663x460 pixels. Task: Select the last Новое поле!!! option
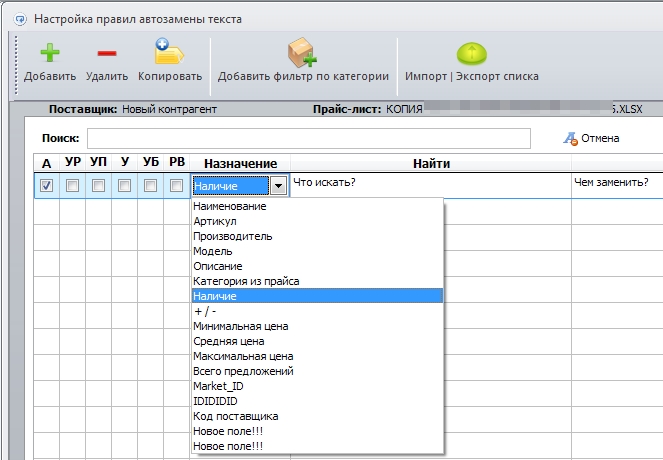coord(317,446)
